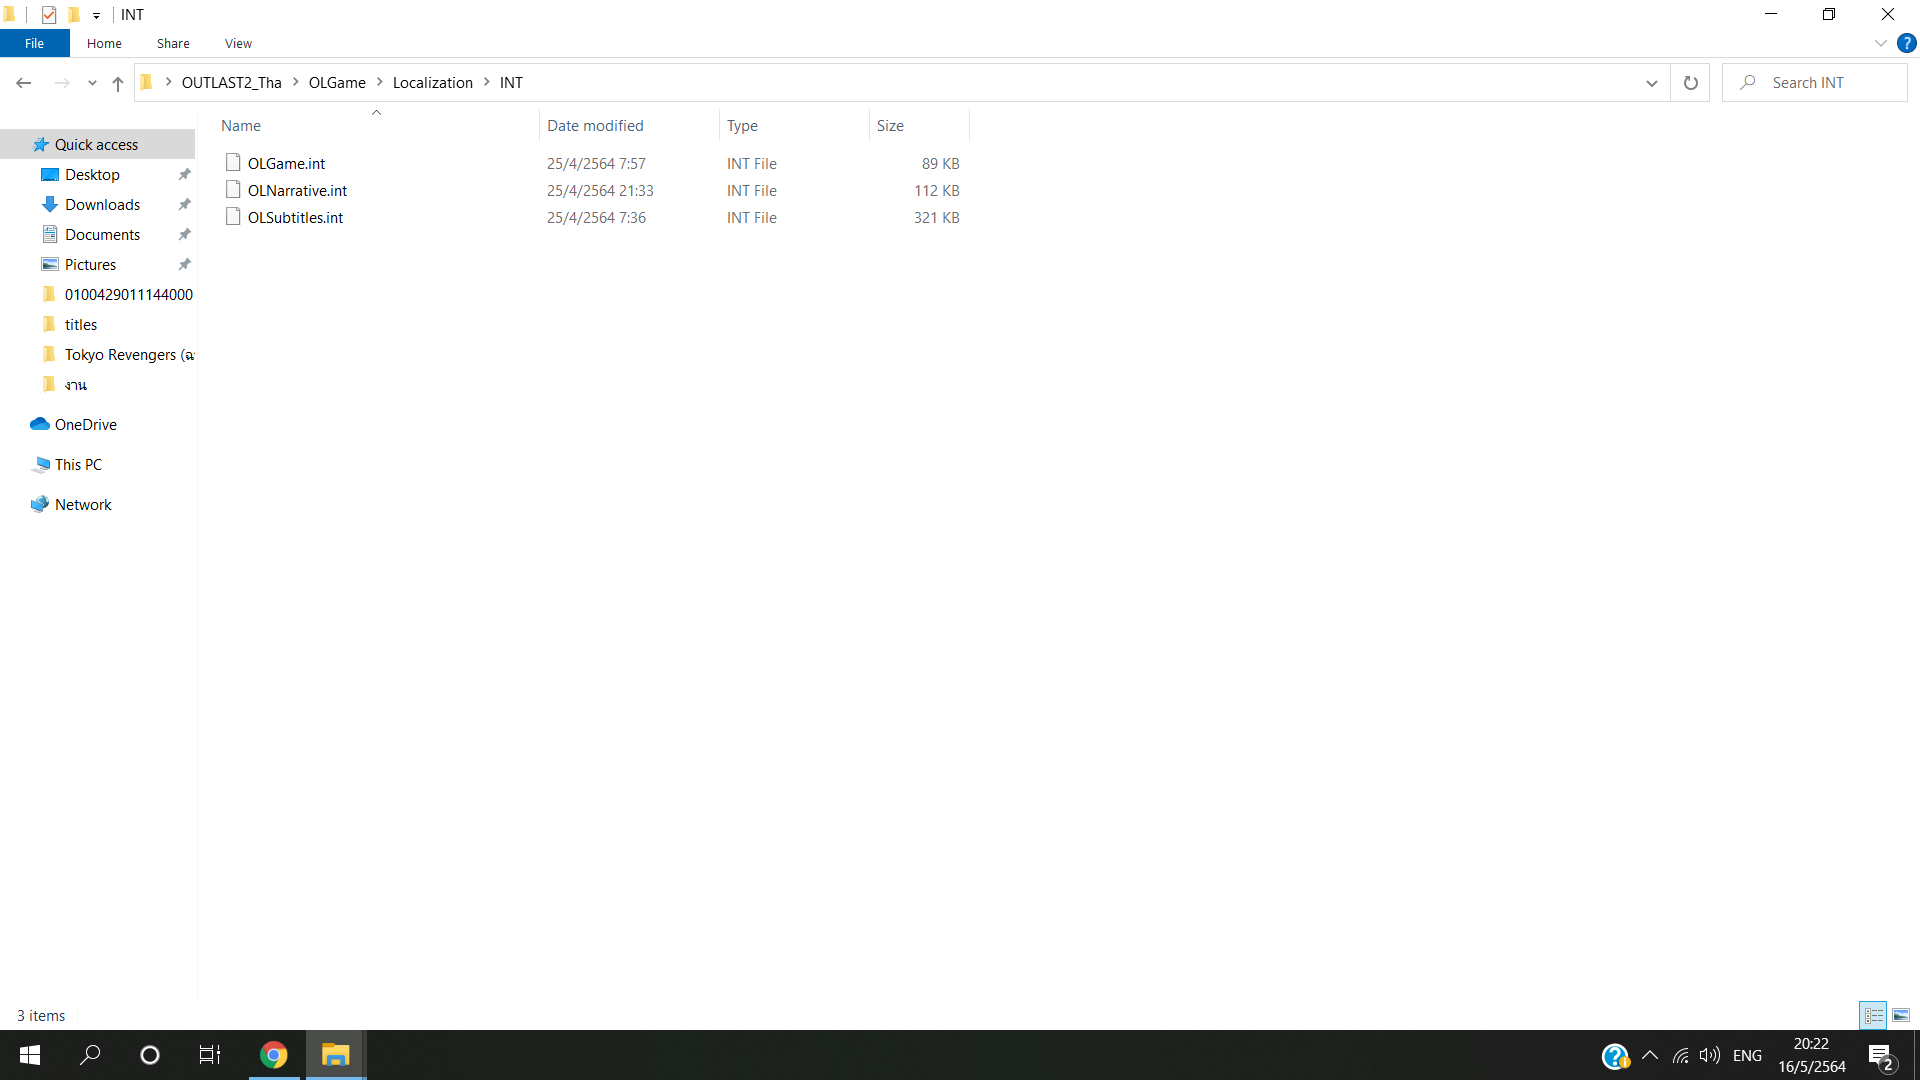The width and height of the screenshot is (1920, 1080).
Task: Open Customize Quick Access Toolbar dropdown
Action: pyautogui.click(x=96, y=15)
